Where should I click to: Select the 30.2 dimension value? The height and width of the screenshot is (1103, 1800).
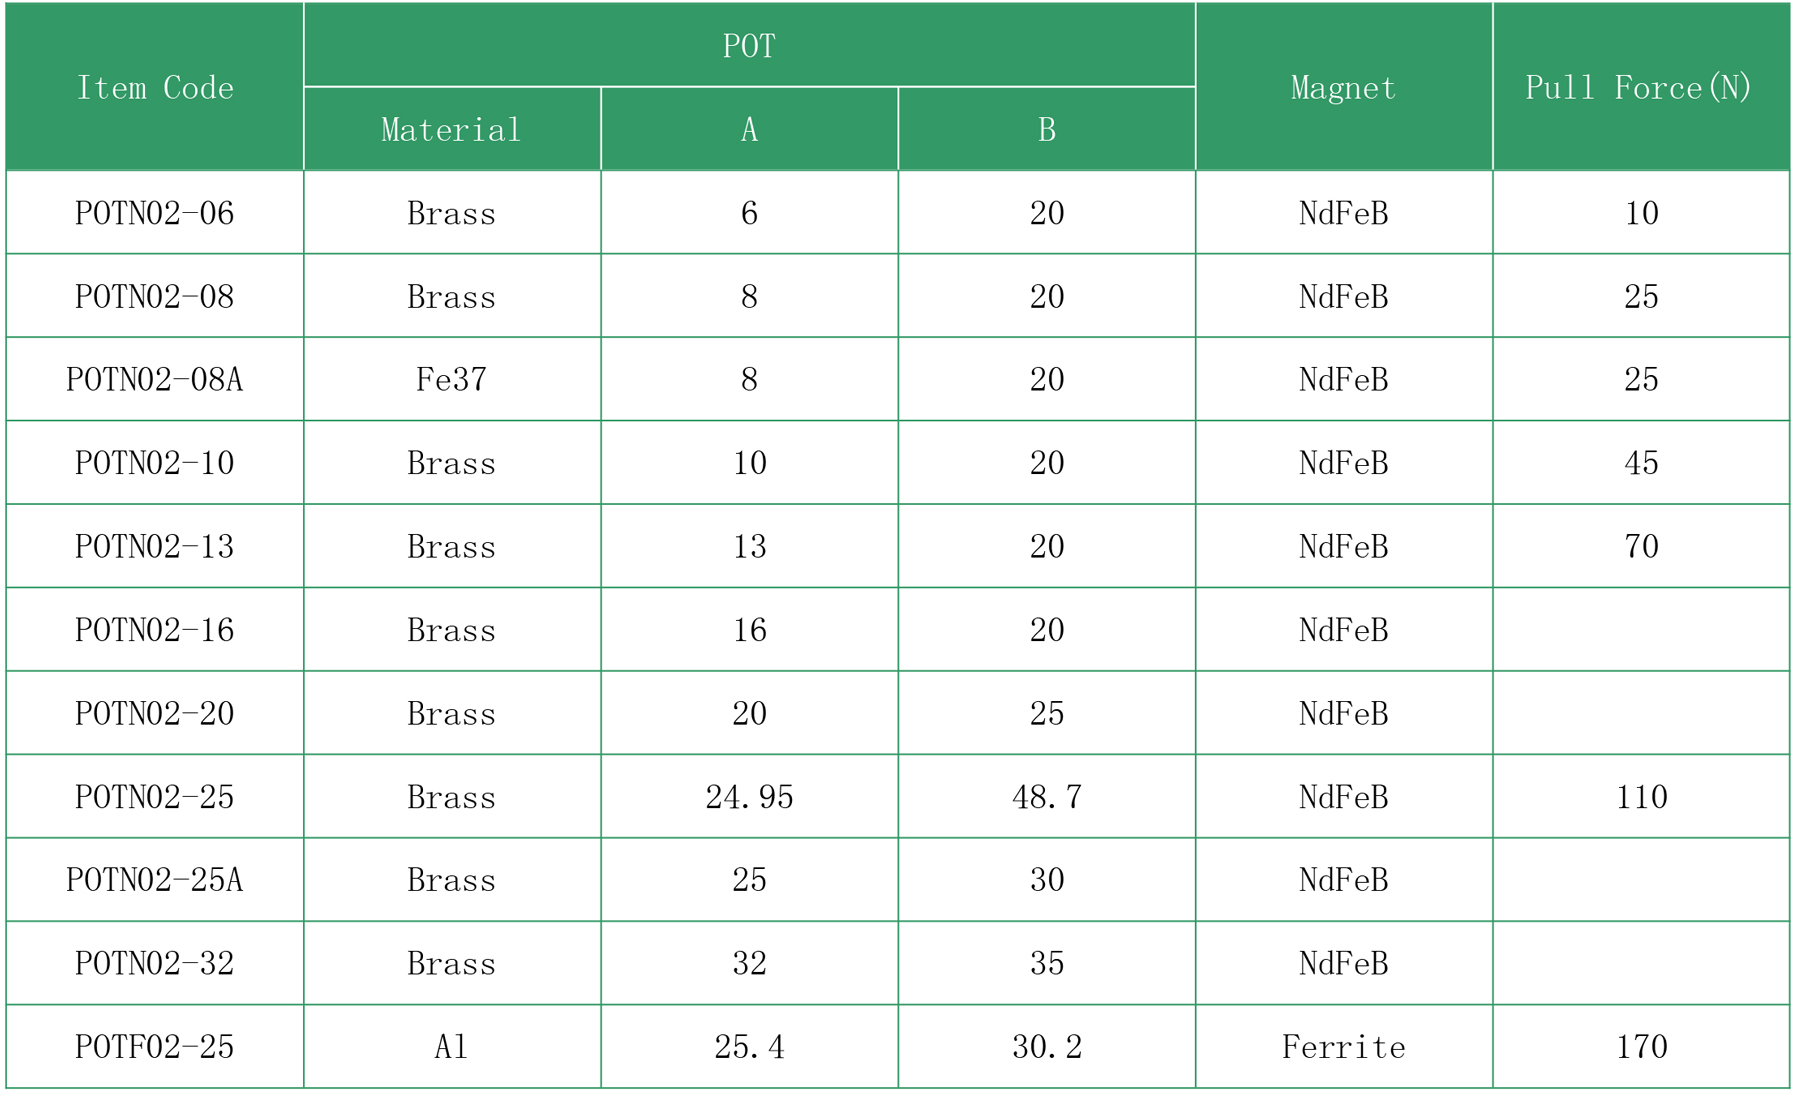1046,1047
